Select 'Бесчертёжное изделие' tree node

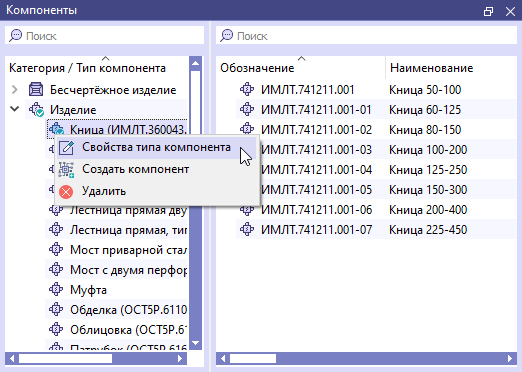click(113, 90)
